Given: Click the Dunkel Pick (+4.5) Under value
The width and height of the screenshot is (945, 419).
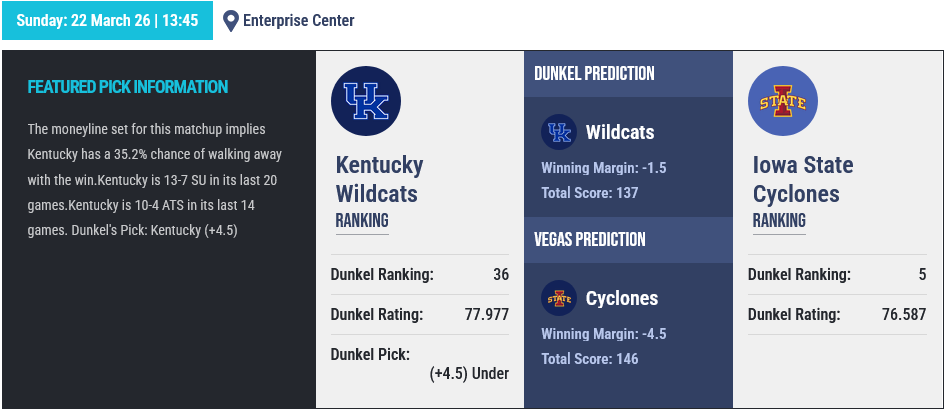Looking at the screenshot, I should click(469, 373).
